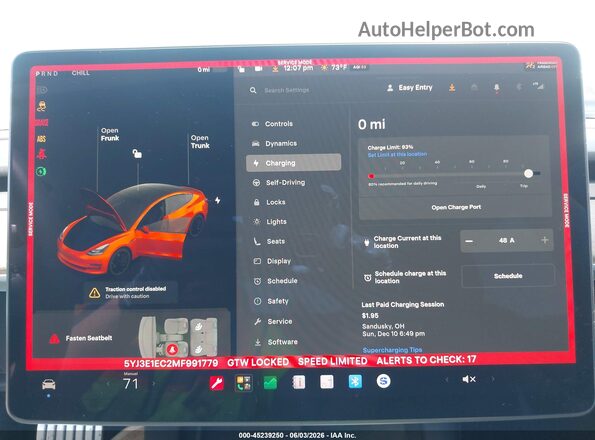Tap the lightning bolt charge port icon
The image size is (595, 440).
point(217,200)
